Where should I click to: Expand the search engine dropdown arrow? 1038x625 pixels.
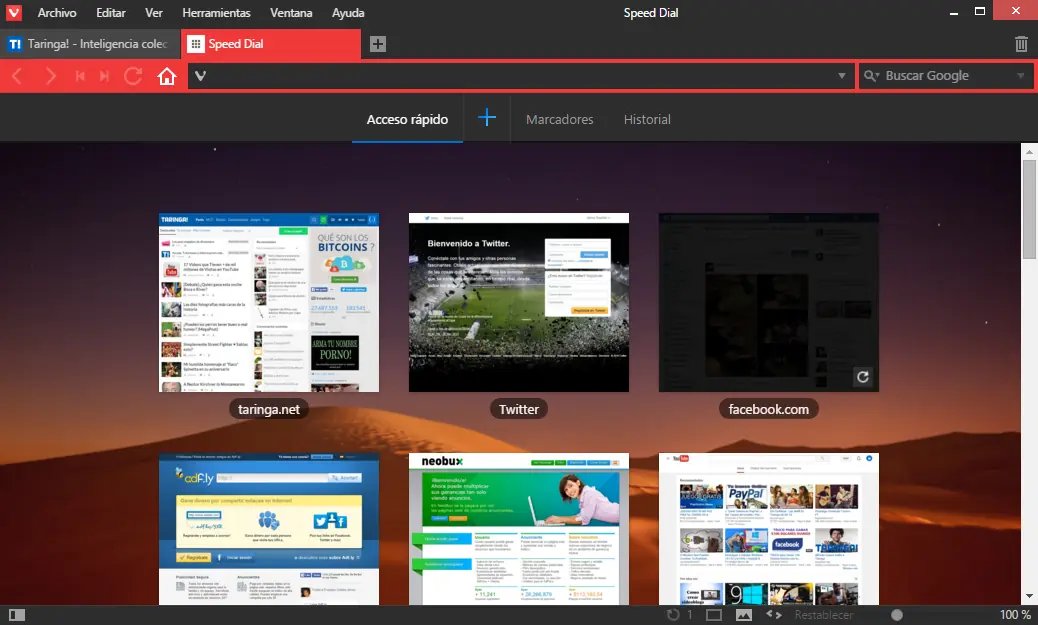[x=1020, y=76]
